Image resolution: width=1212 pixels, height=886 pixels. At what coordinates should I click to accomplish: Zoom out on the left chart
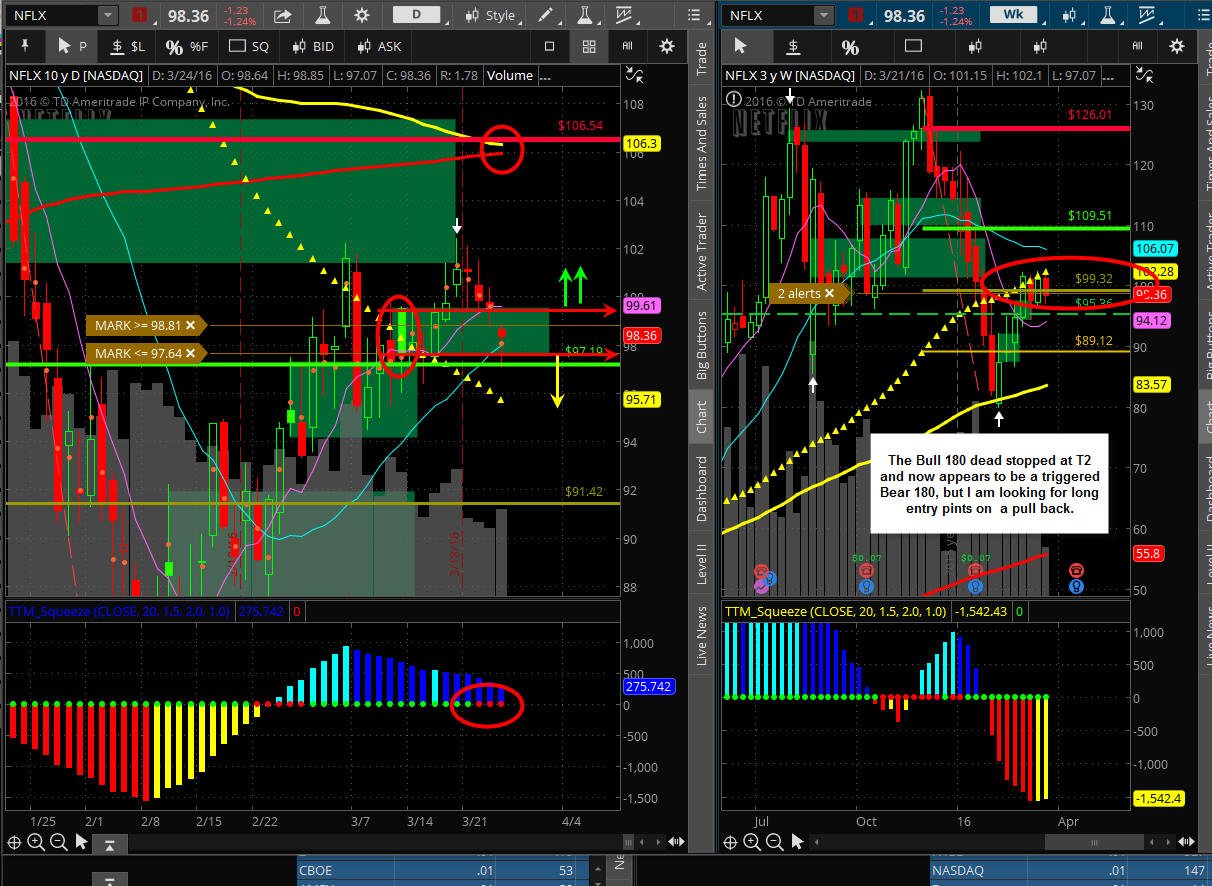58,842
